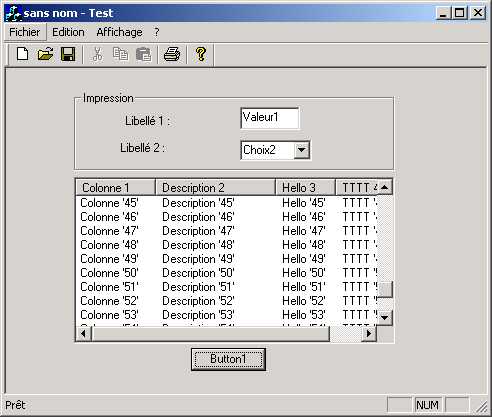Select the row Colonne '48'

(227, 245)
